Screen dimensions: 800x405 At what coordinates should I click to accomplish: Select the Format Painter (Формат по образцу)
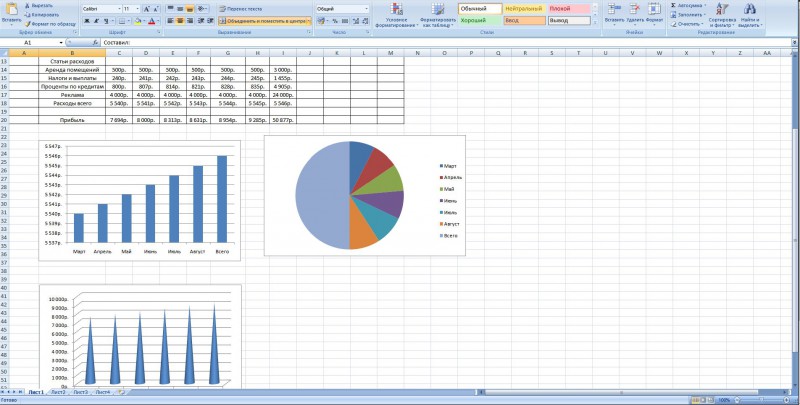[x=50, y=24]
